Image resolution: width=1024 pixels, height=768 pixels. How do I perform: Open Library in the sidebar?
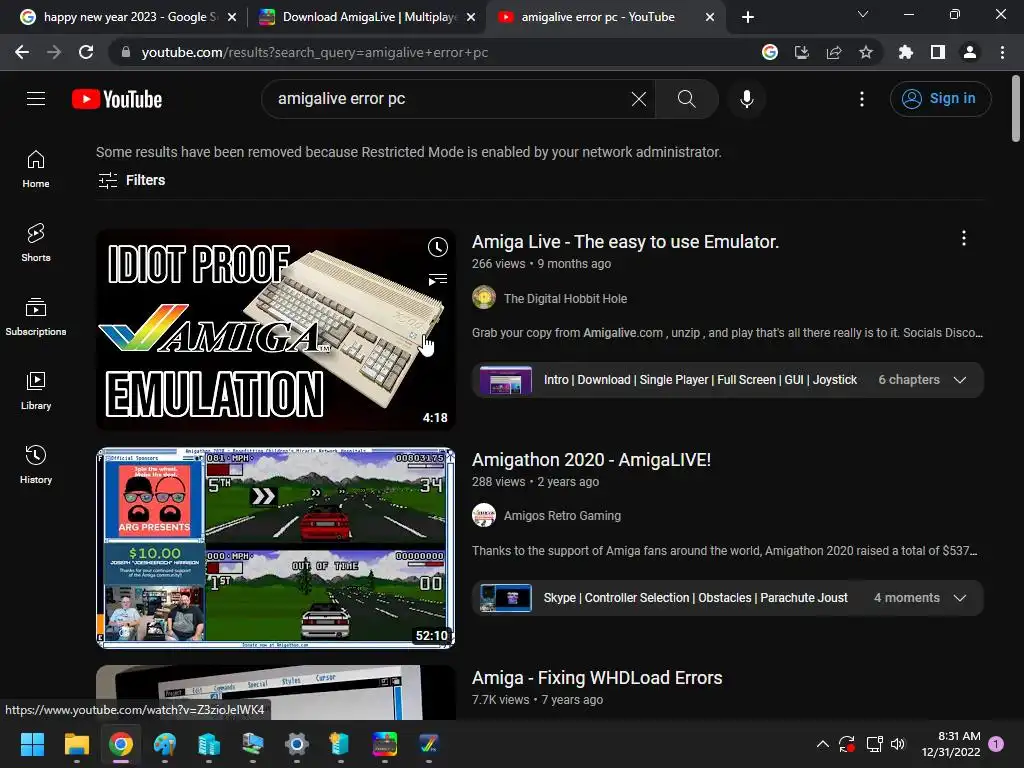(36, 390)
